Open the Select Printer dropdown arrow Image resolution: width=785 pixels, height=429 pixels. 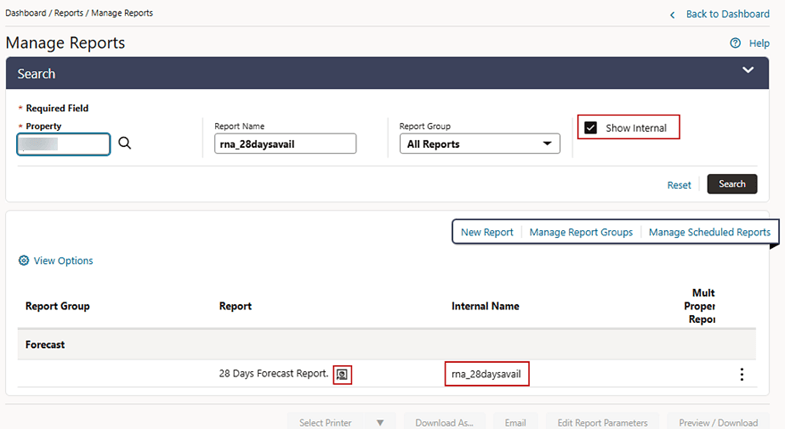(380, 422)
